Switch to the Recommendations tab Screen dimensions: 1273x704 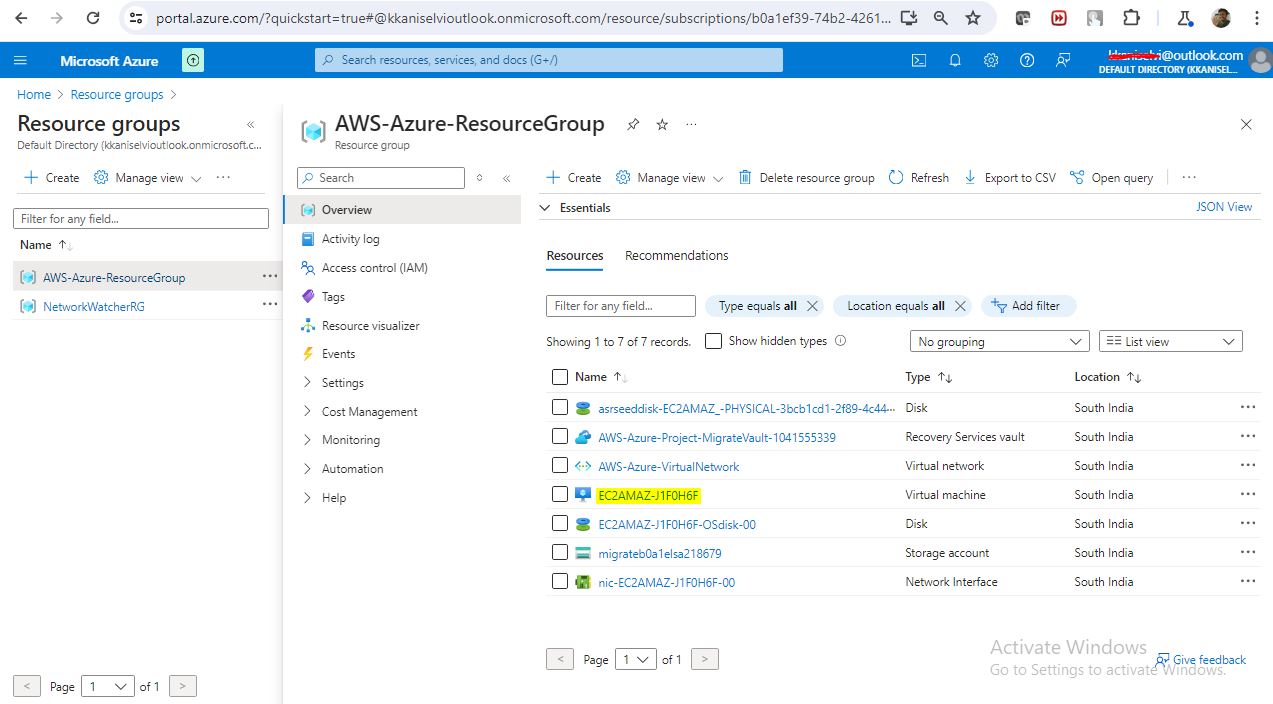coord(676,256)
